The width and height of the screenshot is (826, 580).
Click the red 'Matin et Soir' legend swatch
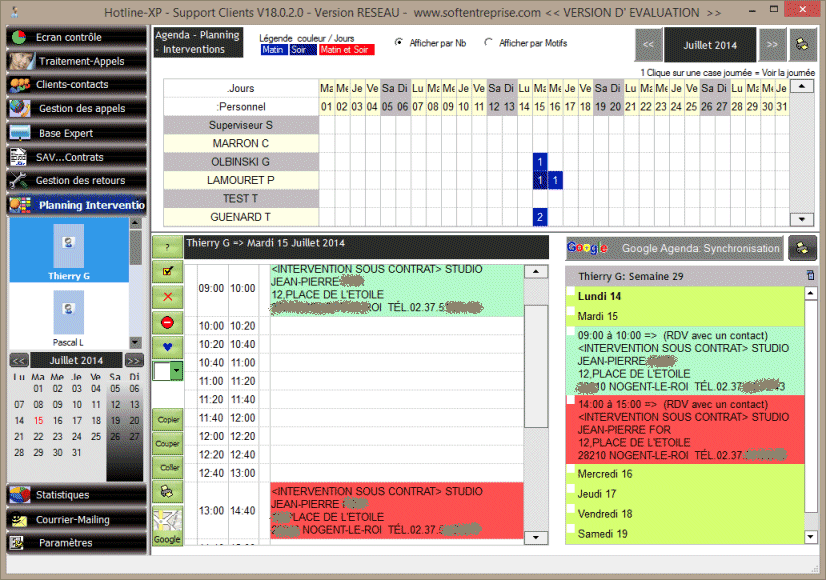[346, 49]
